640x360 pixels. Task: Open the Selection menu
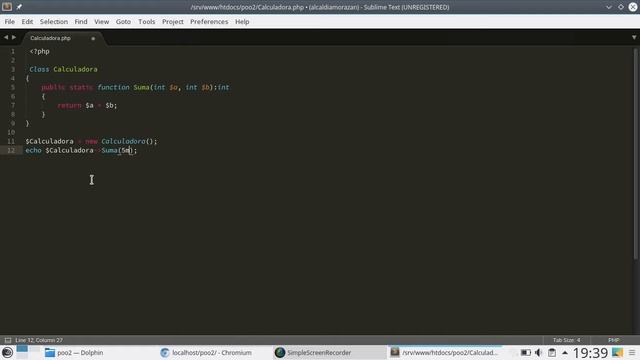click(54, 22)
